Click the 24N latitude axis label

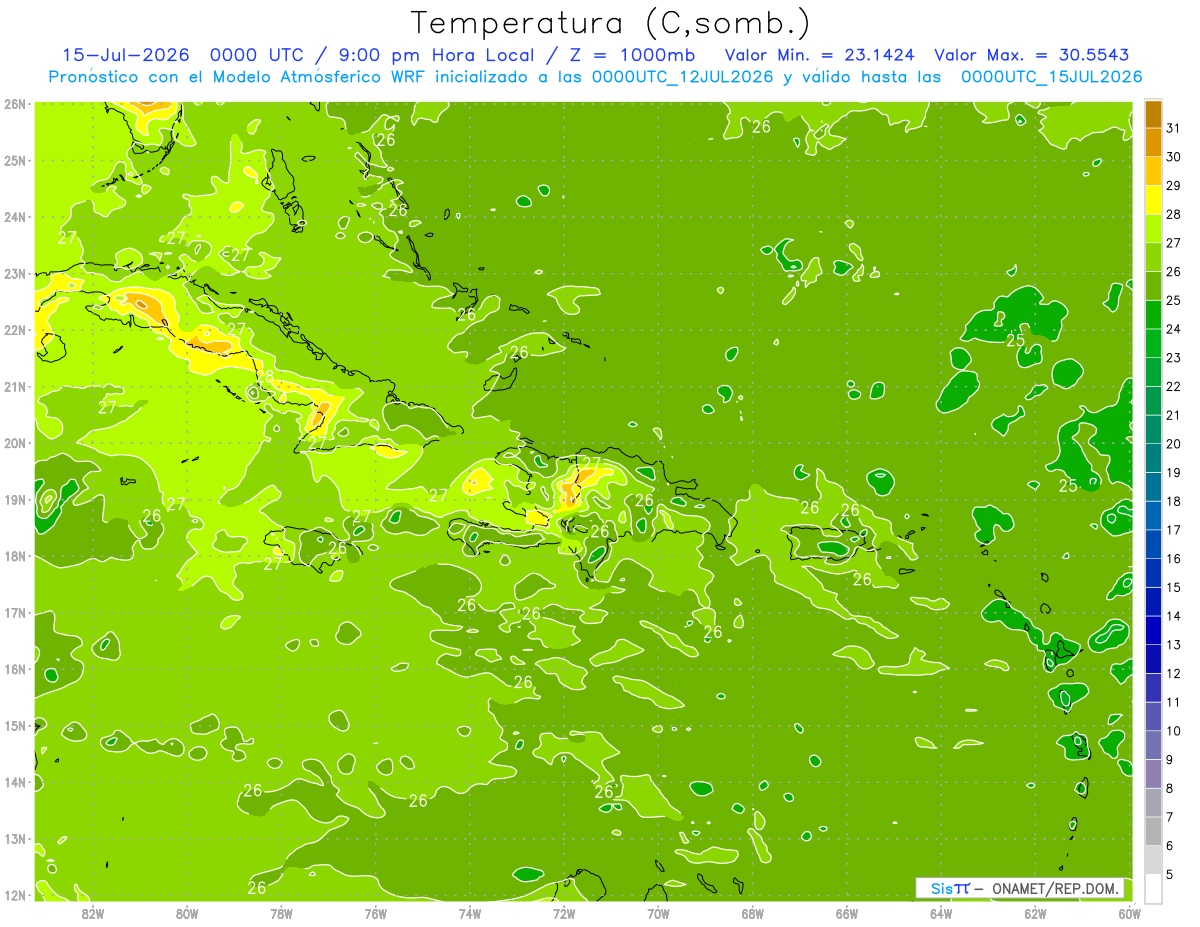coord(15,217)
